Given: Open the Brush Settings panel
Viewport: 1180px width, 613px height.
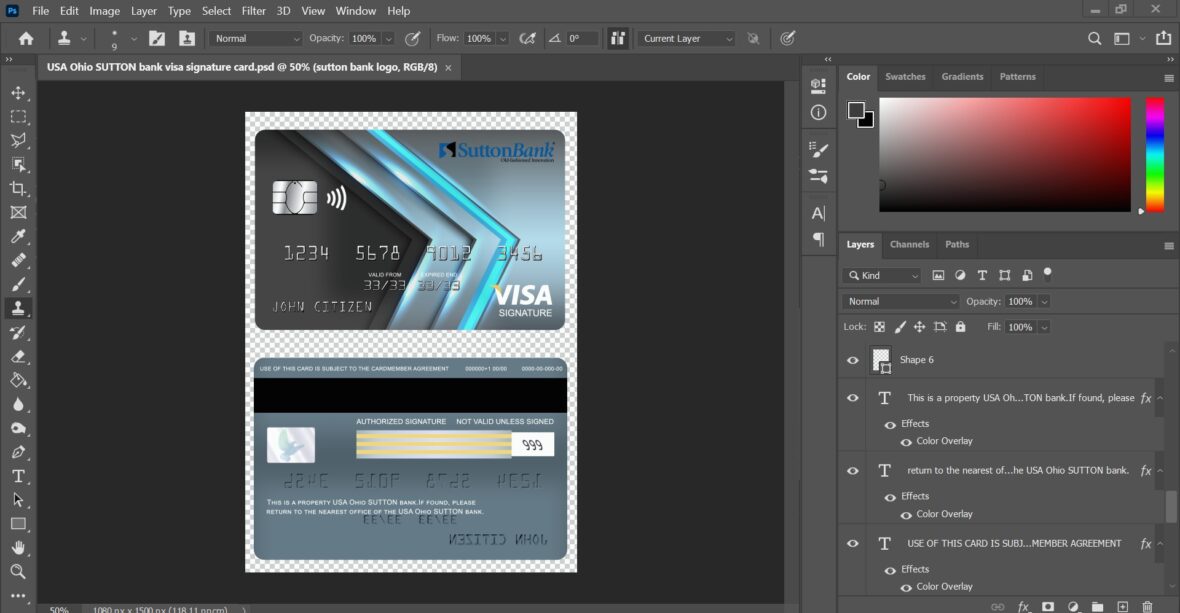Looking at the screenshot, I should pos(818,147).
